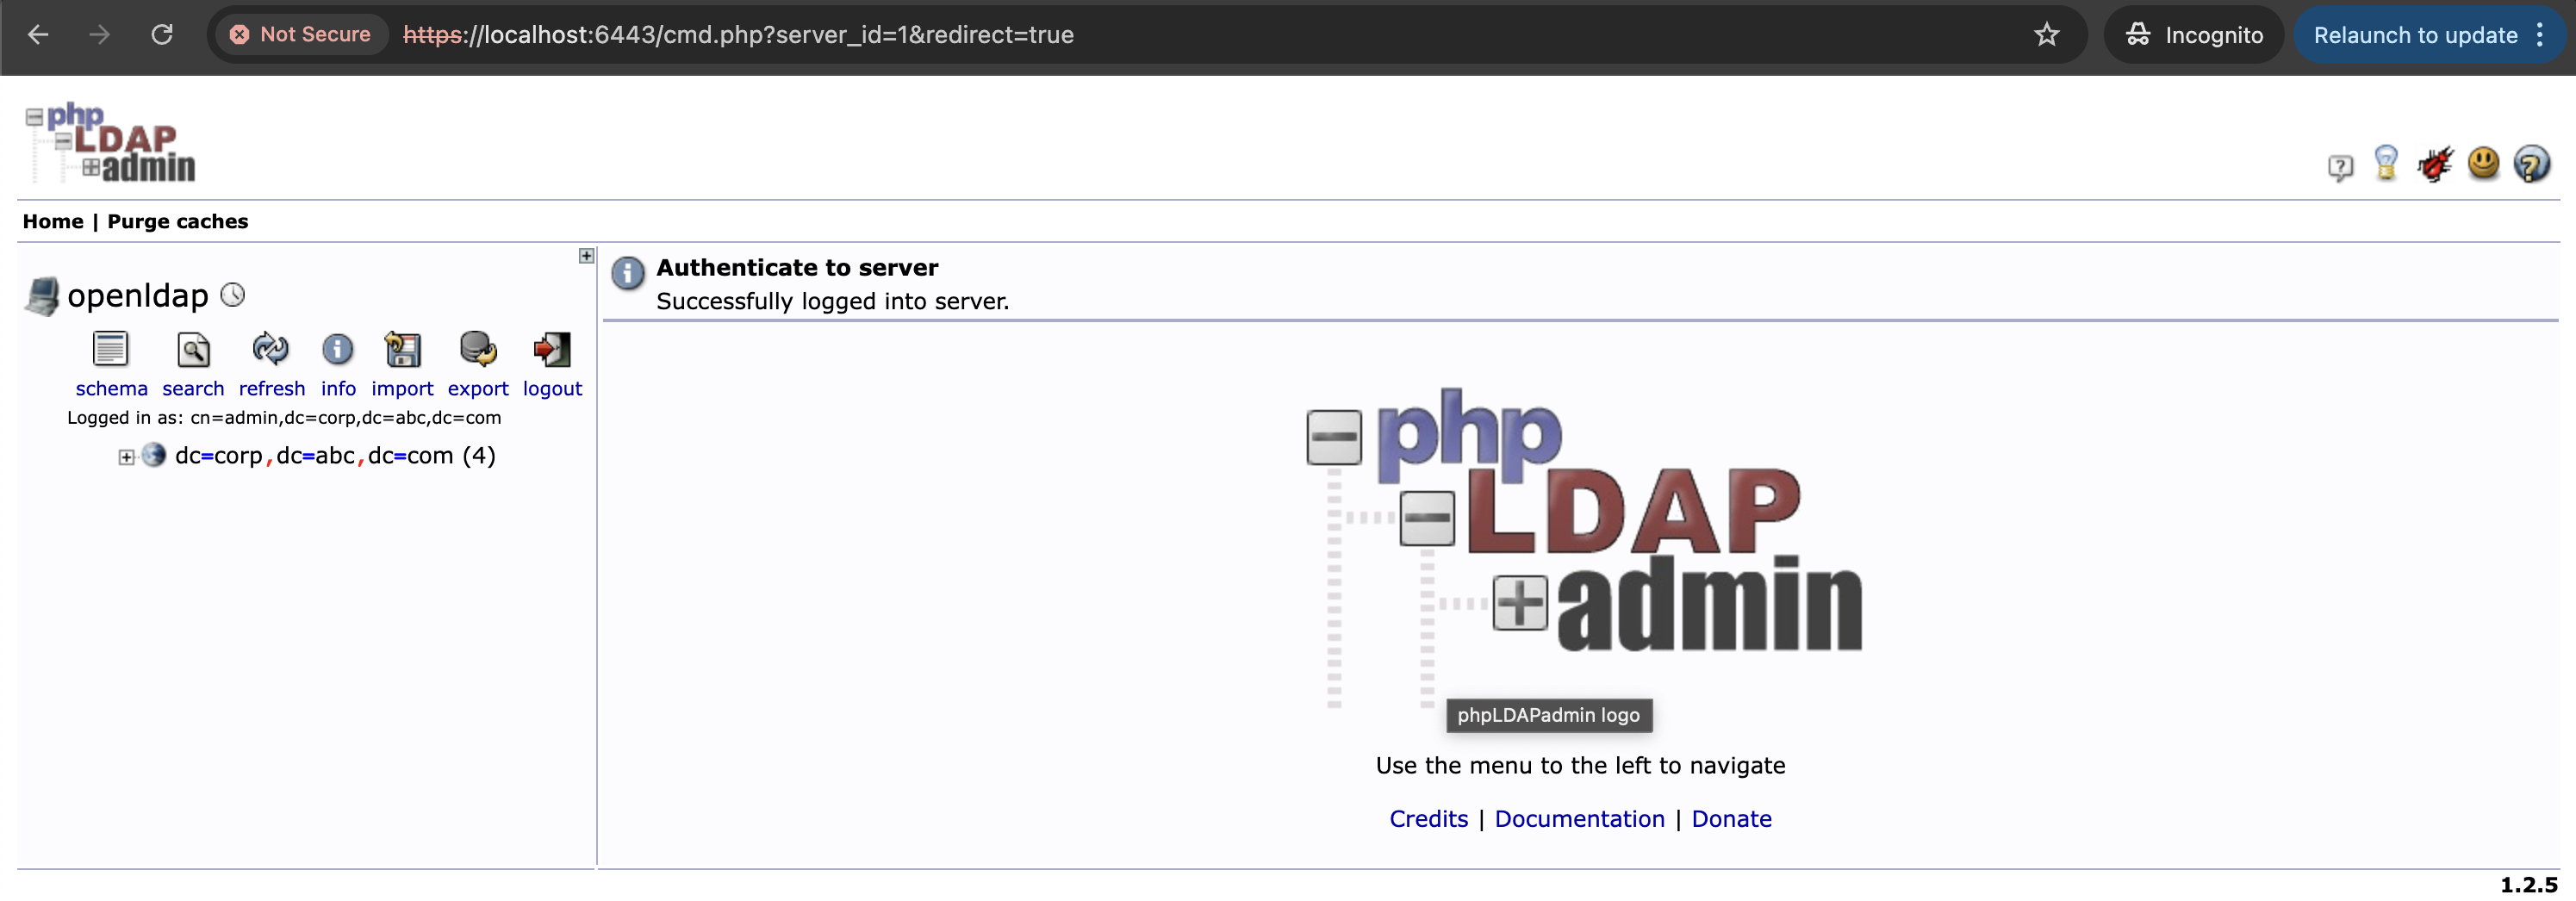The image size is (2576, 901).
Task: Log out of the openldap server
Action: [552, 350]
